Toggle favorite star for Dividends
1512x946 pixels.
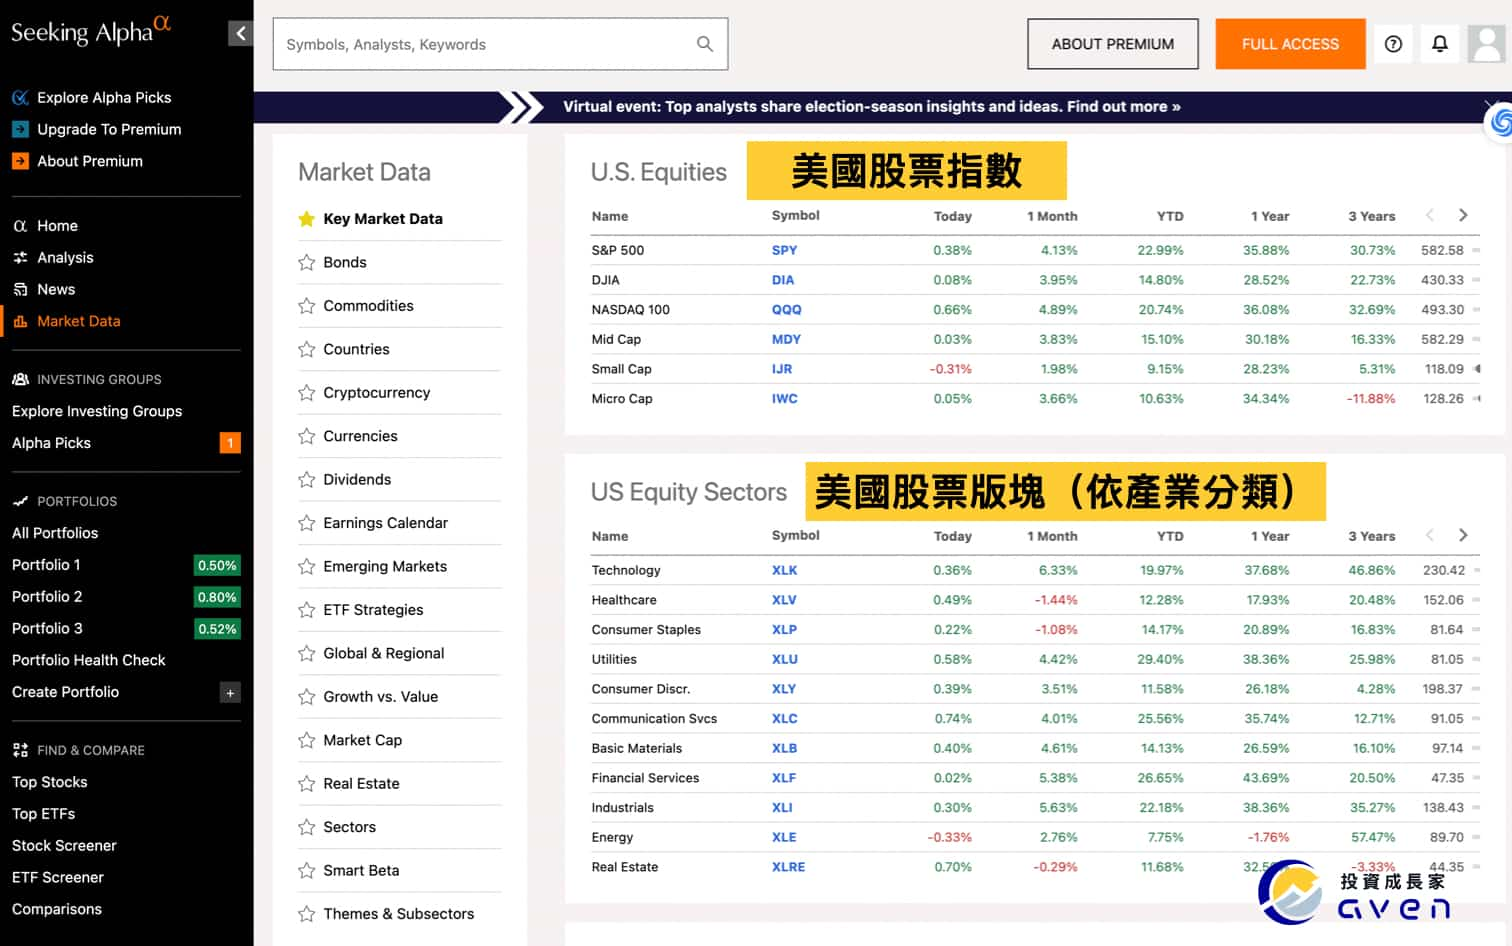[306, 480]
